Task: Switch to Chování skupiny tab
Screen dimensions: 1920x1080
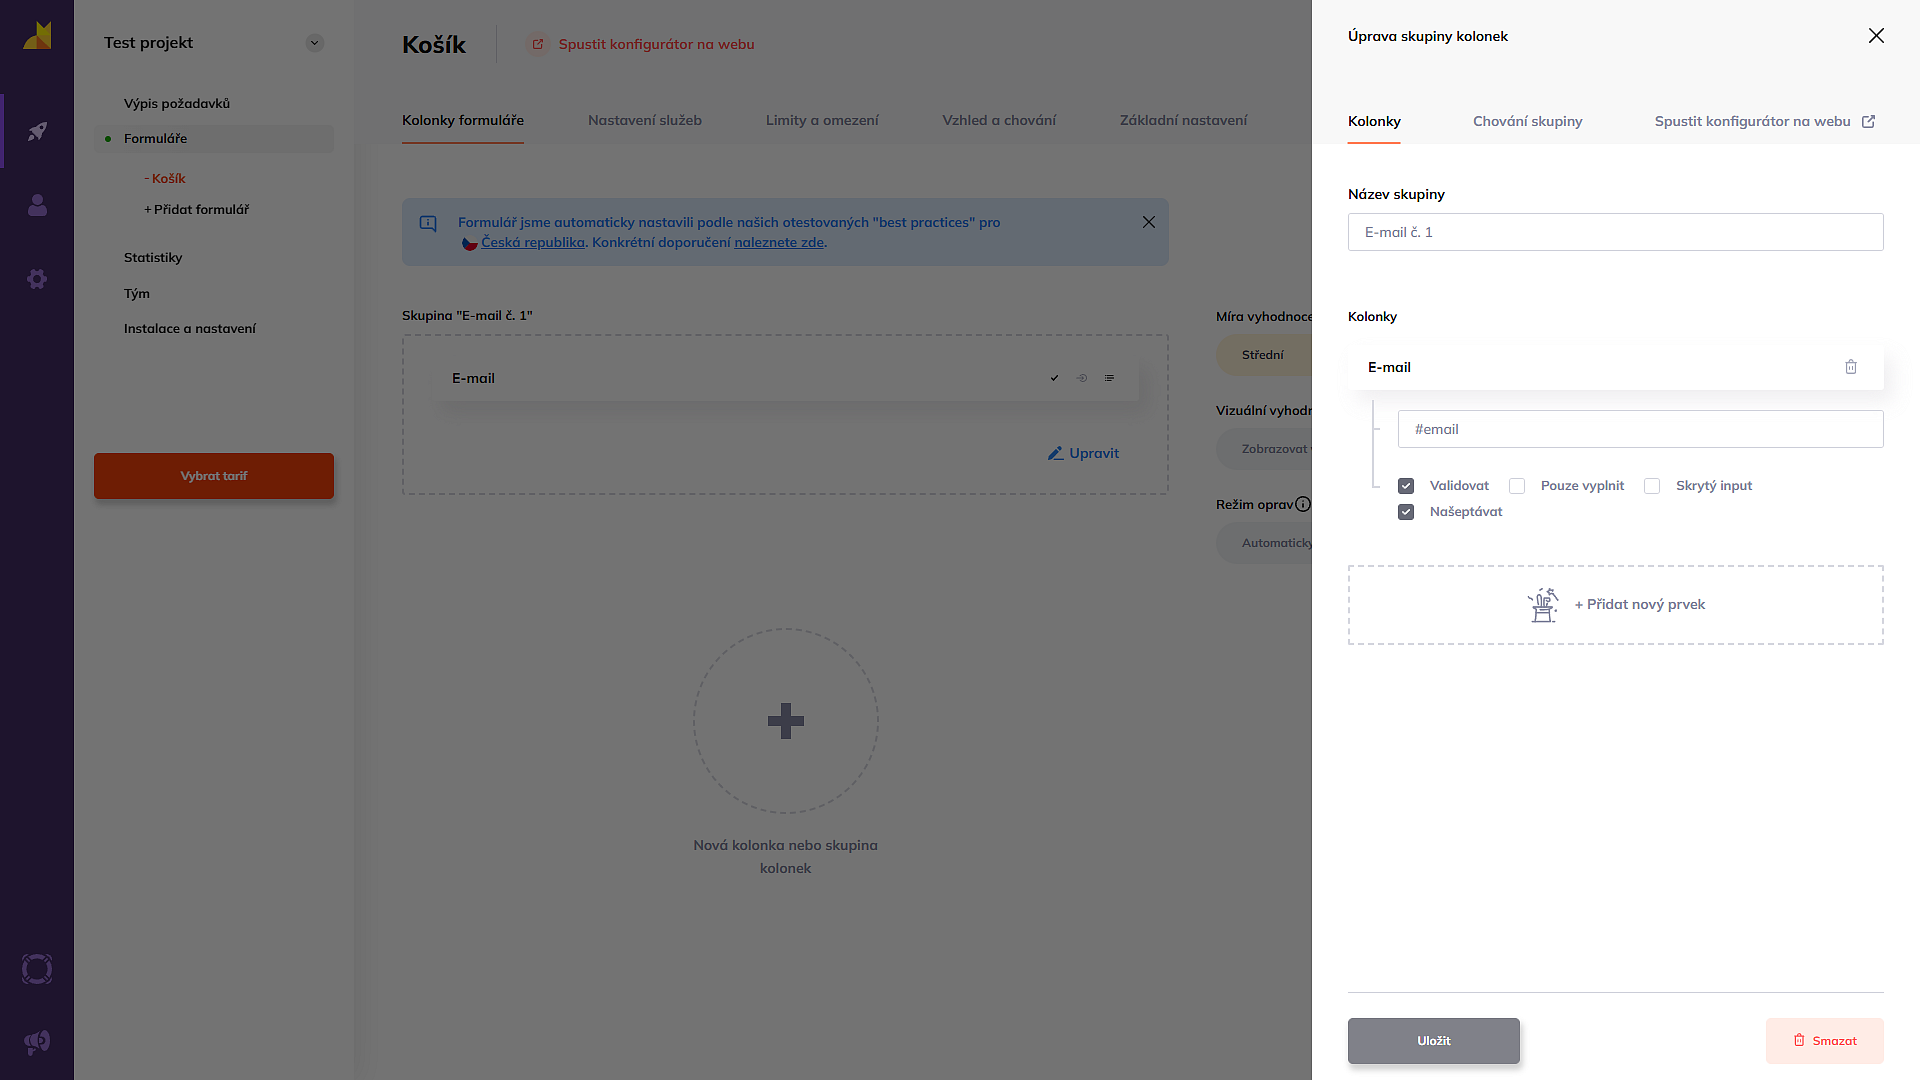Action: tap(1527, 121)
